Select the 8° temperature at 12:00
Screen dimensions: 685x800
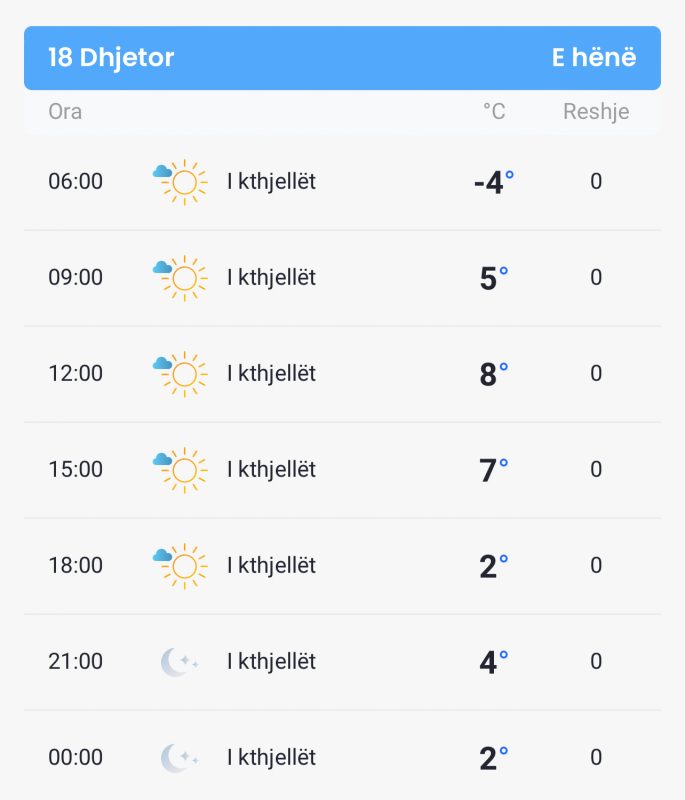click(x=494, y=374)
